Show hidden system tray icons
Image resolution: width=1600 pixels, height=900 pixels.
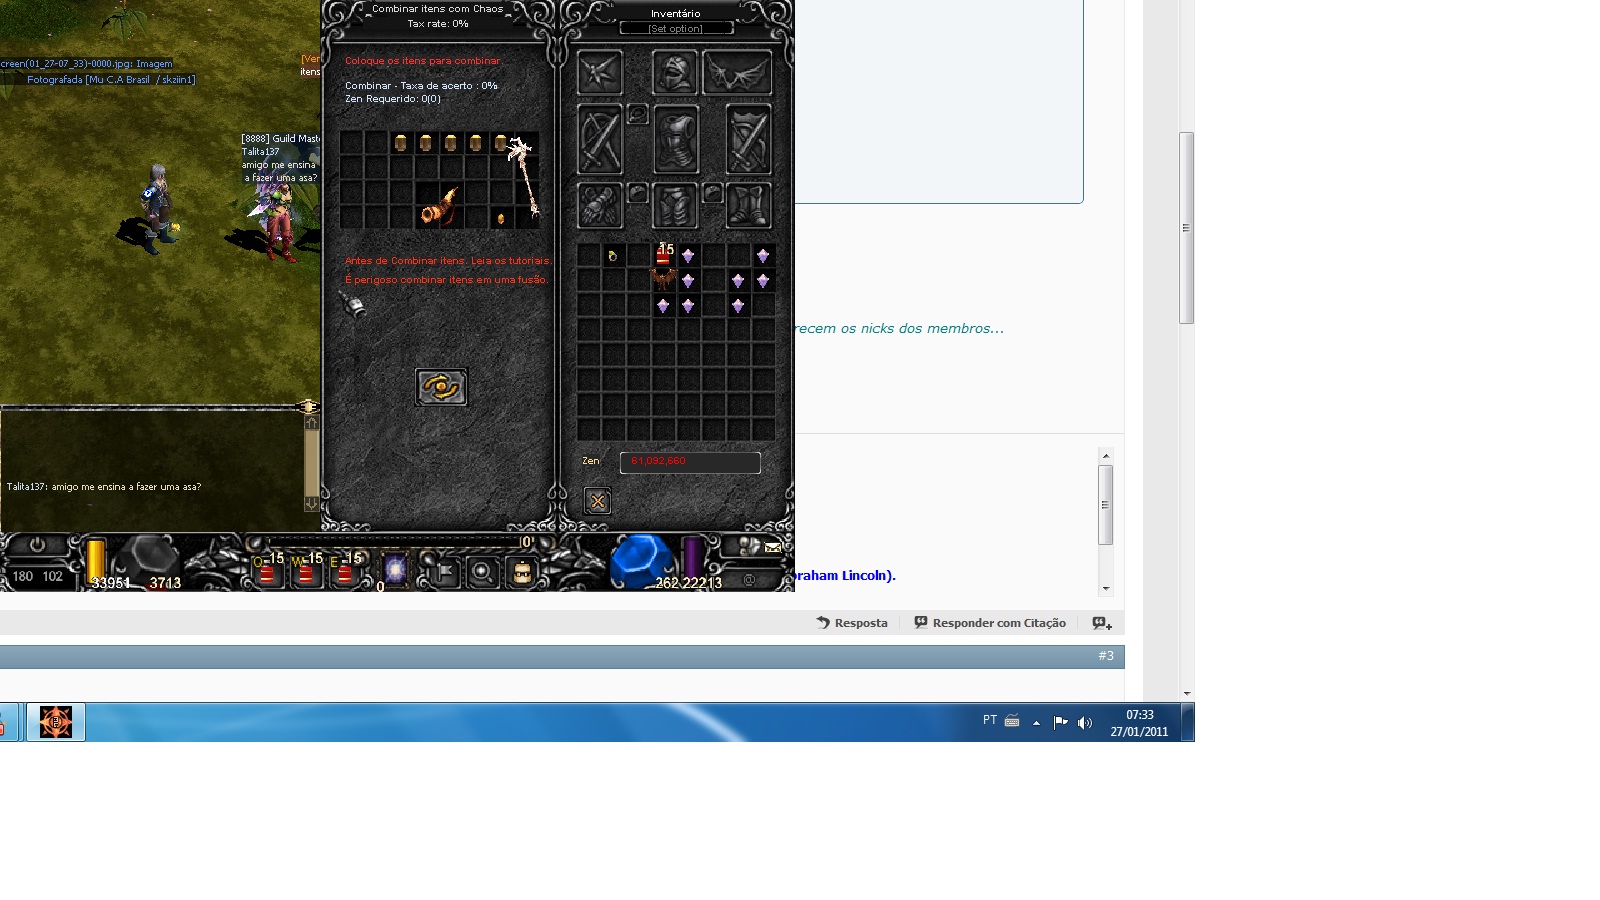click(1036, 722)
